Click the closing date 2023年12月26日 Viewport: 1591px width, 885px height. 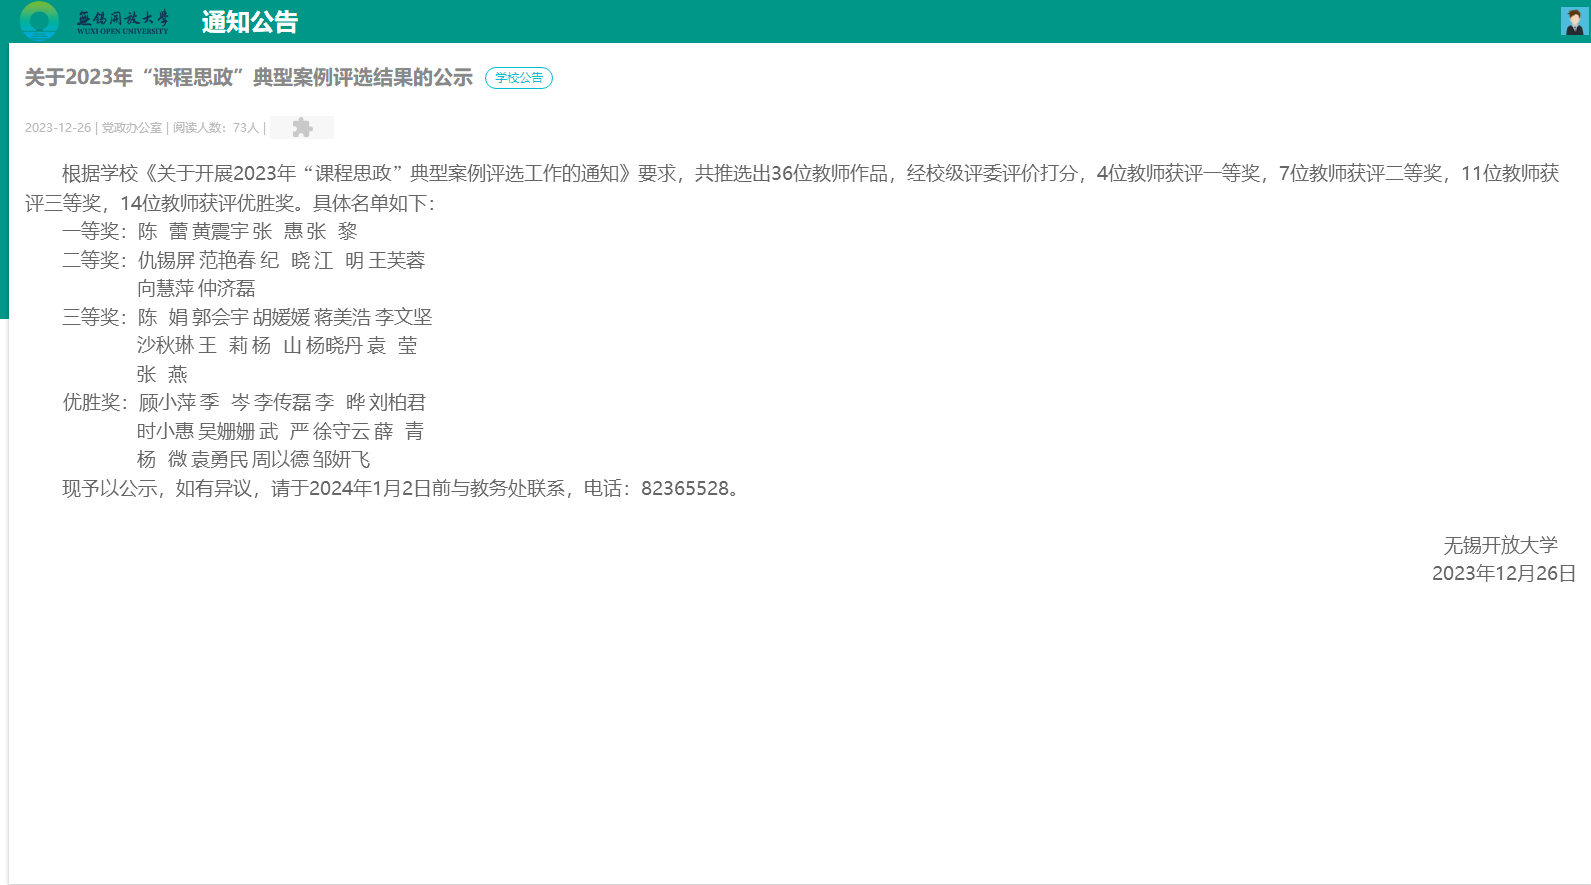1503,574
